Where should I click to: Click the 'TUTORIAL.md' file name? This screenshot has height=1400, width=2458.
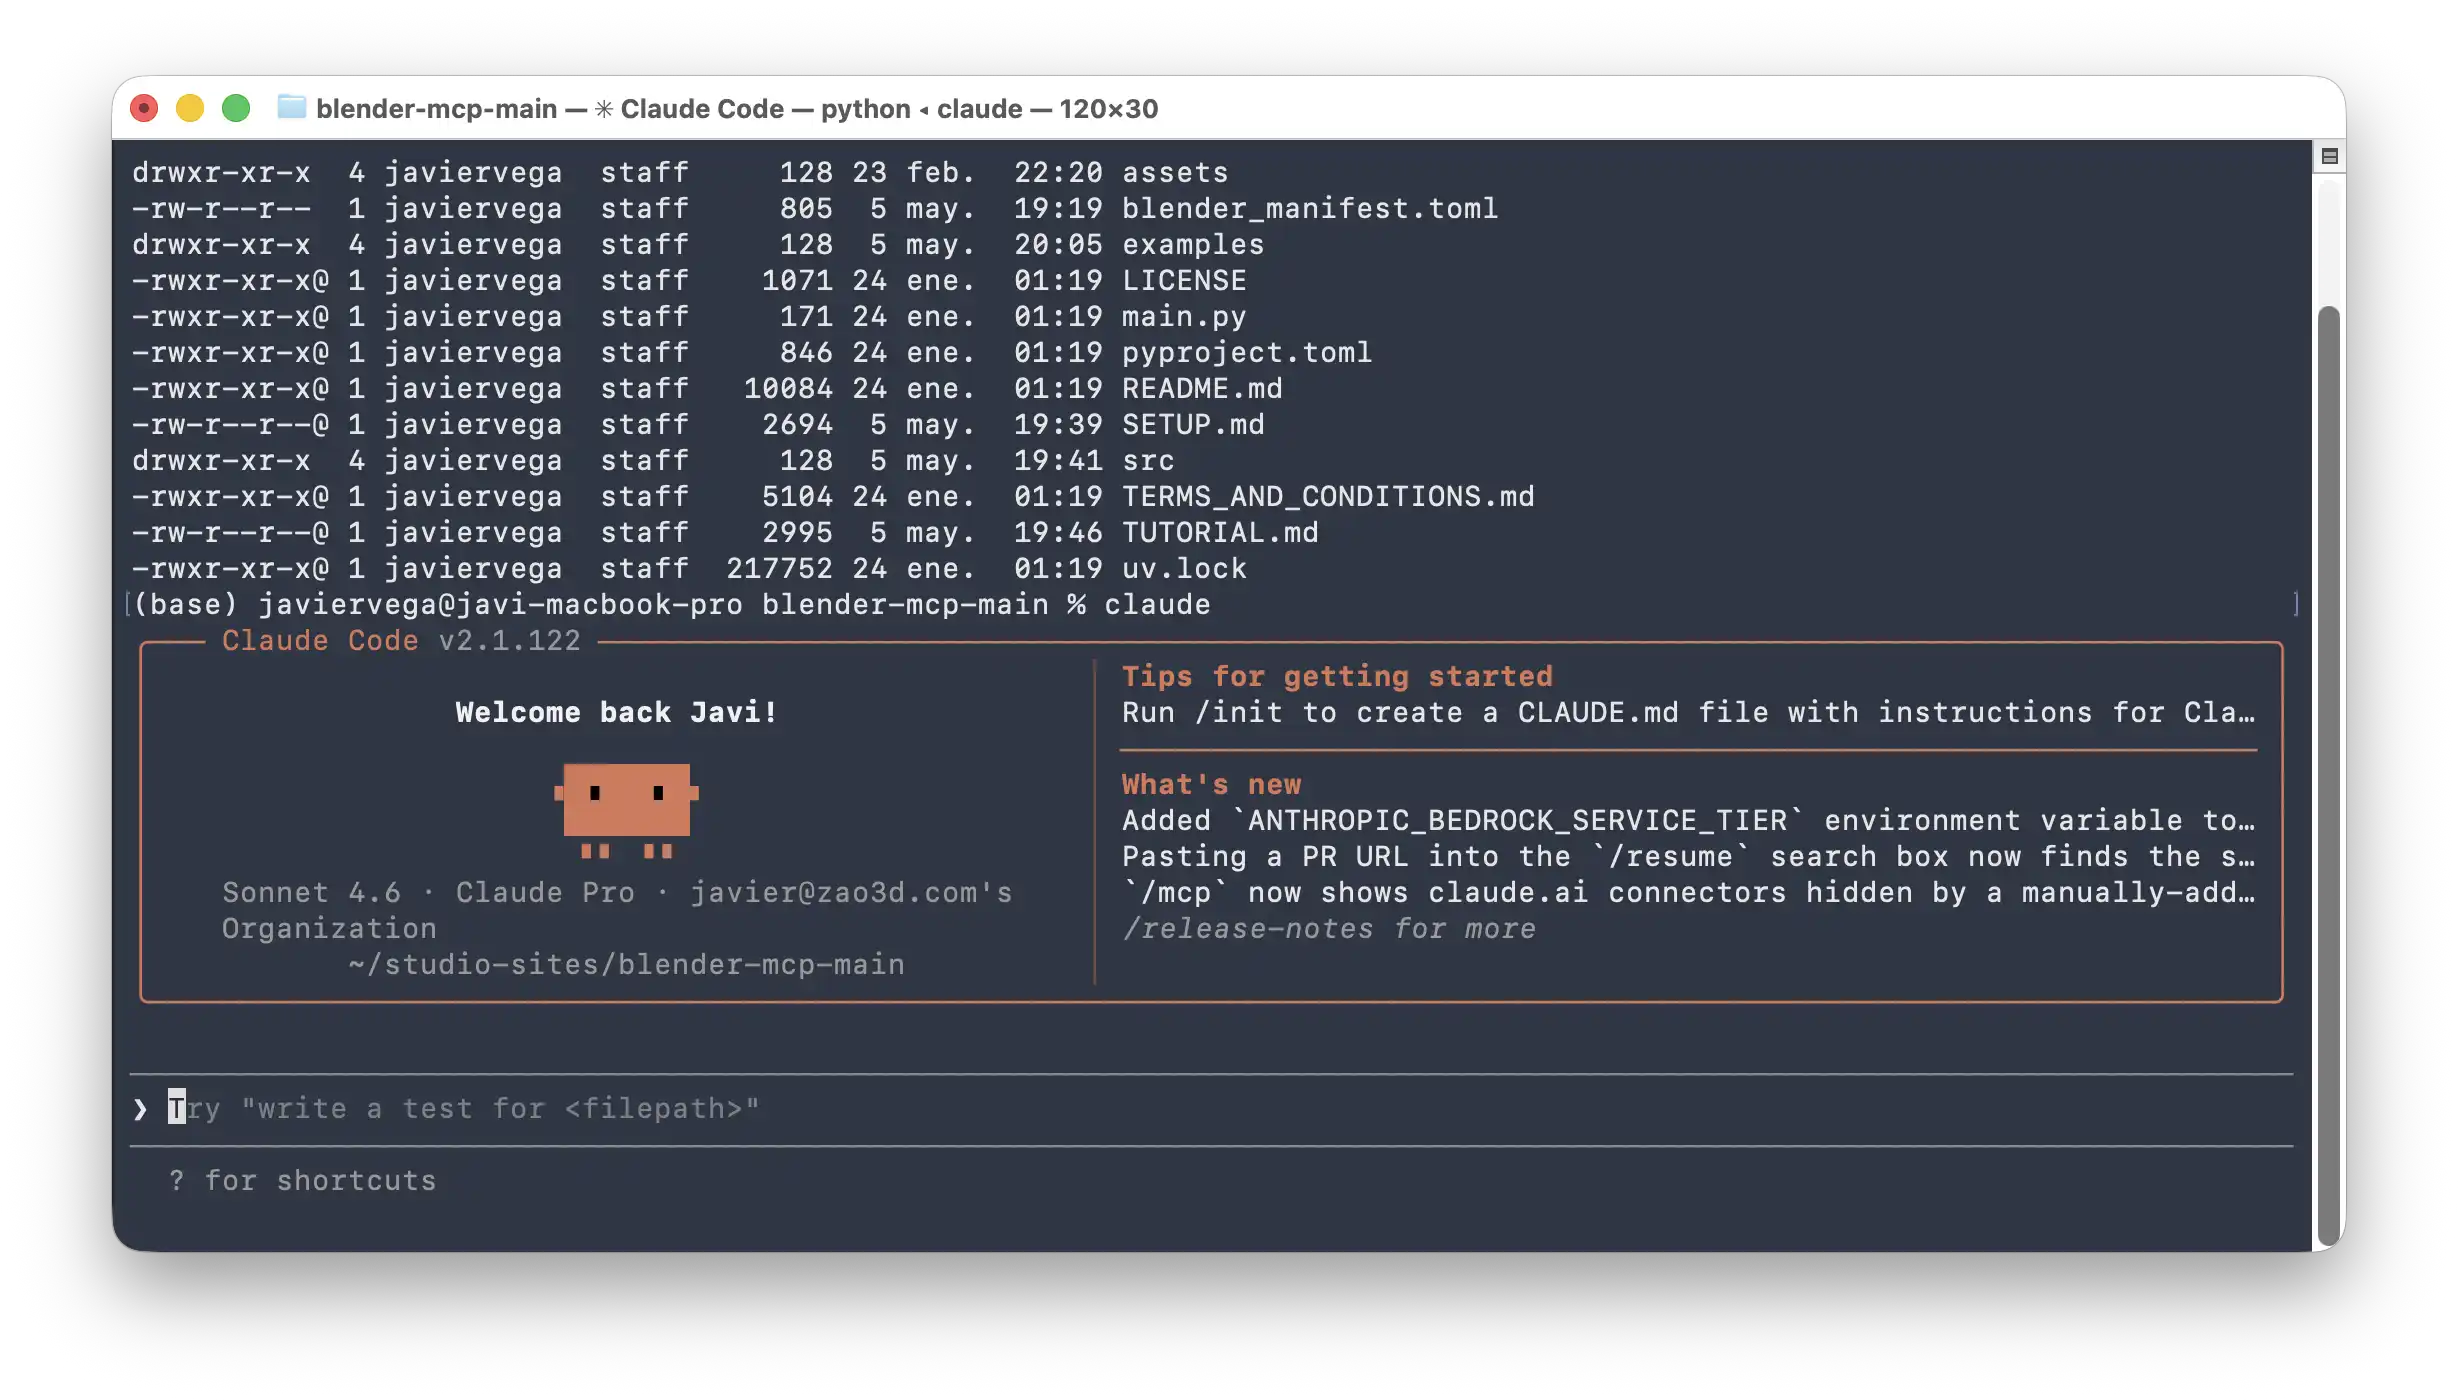tap(1220, 532)
